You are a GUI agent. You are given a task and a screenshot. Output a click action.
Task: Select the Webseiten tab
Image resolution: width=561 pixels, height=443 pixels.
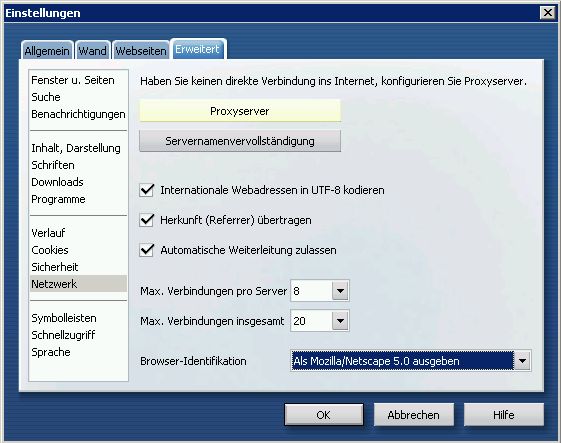141,51
